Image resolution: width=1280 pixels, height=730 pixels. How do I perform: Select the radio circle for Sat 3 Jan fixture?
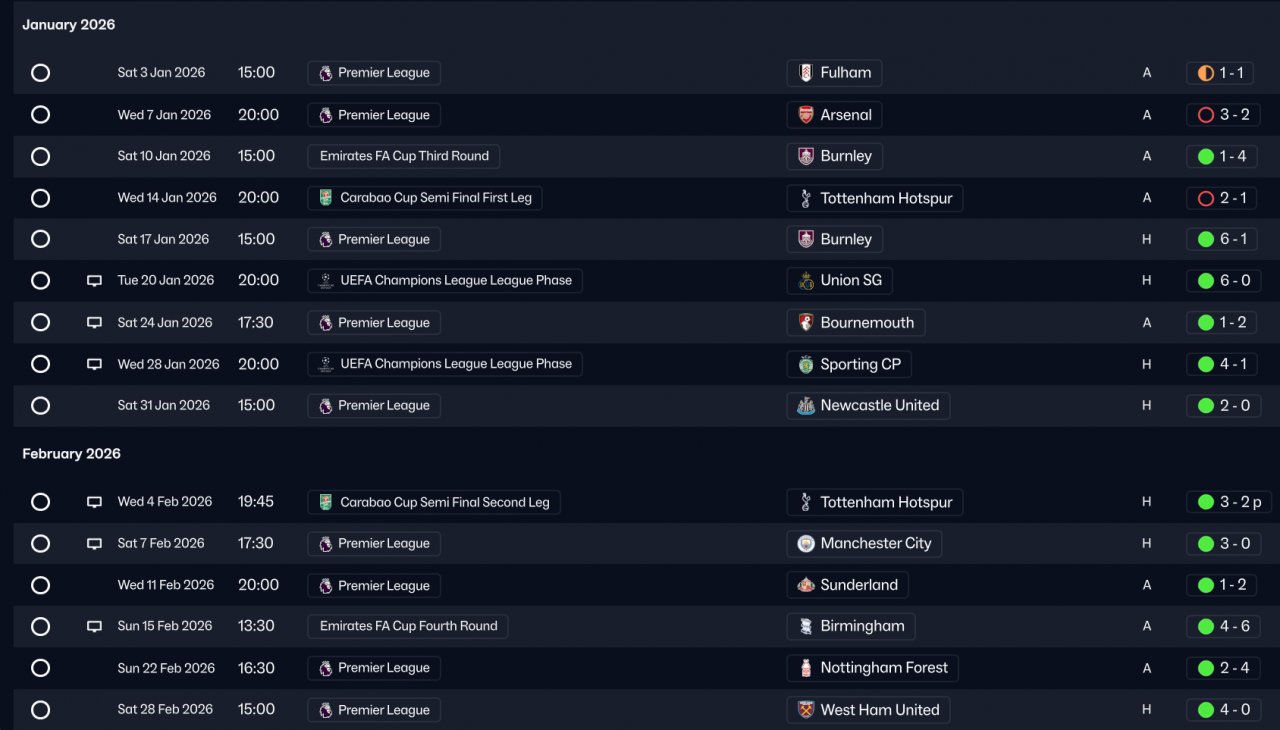(x=40, y=73)
